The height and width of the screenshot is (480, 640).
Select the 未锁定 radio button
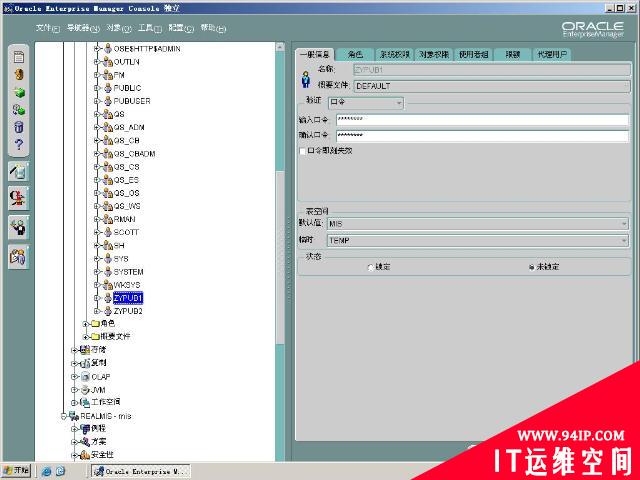tap(531, 267)
